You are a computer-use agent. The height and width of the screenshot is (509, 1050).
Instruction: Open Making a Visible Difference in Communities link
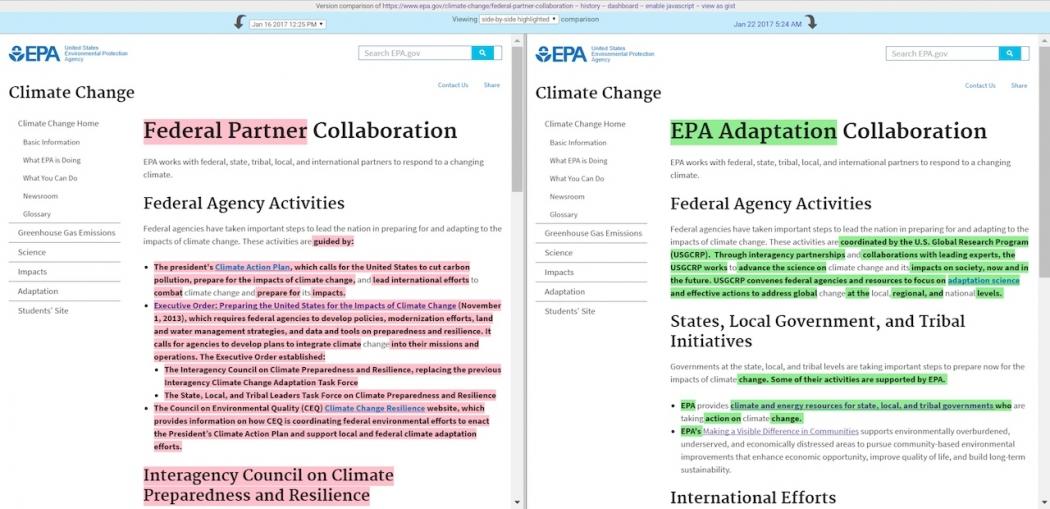click(x=780, y=431)
